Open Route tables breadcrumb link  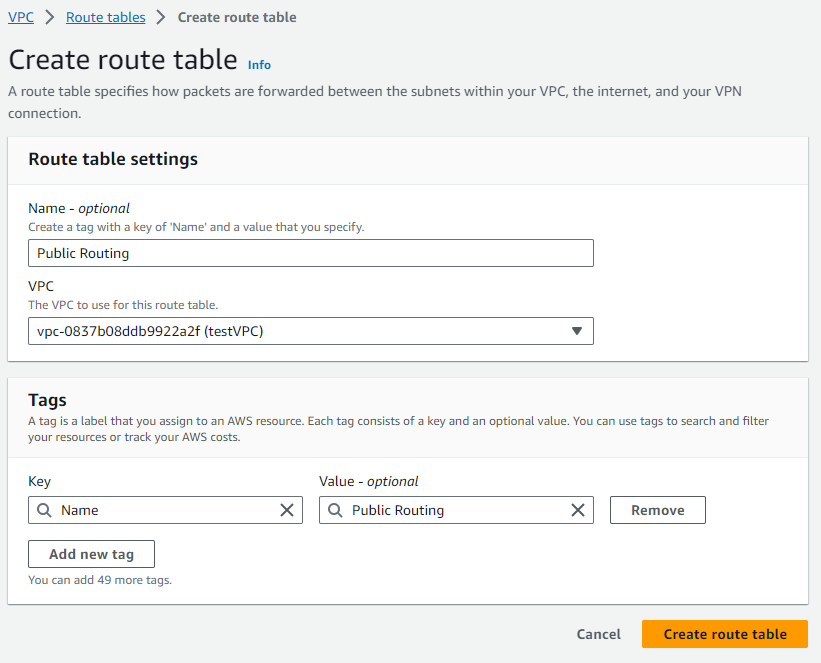coord(106,17)
